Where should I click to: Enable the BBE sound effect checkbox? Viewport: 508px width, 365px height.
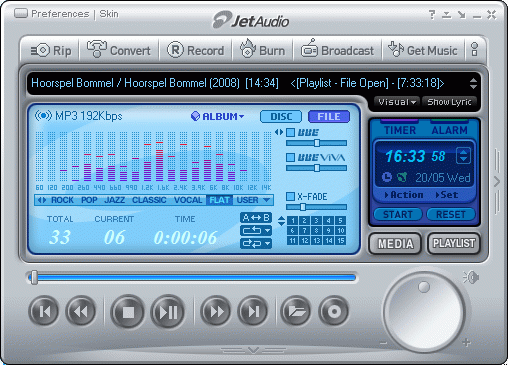pos(291,132)
